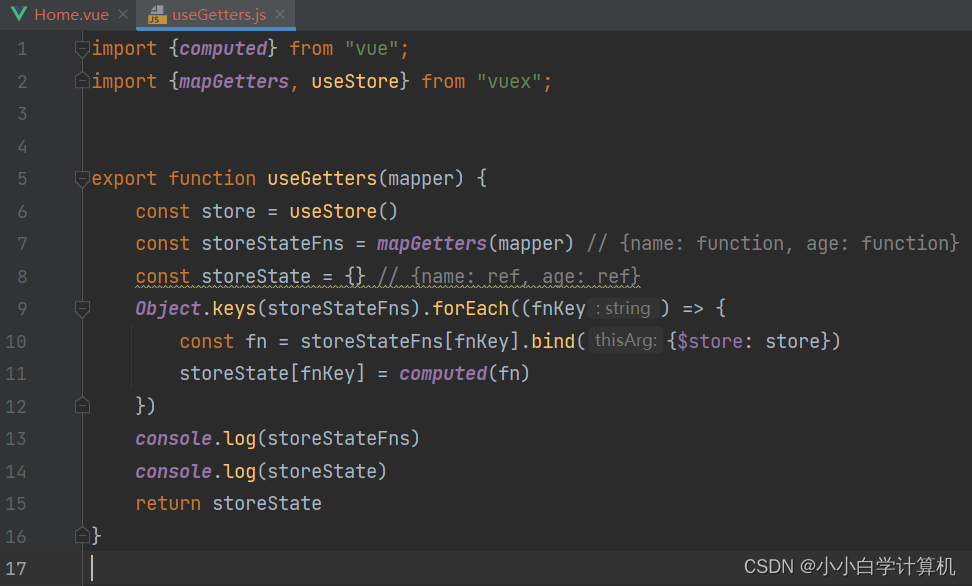This screenshot has width=972, height=586.
Task: Collapse the useGetters function on line 5
Action: [82, 179]
